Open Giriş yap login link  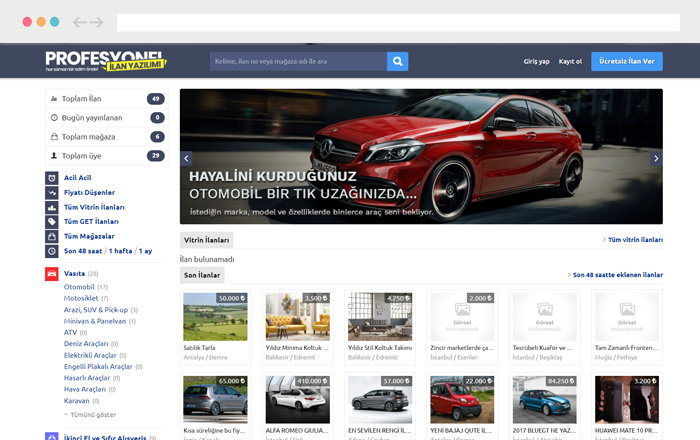pos(536,62)
